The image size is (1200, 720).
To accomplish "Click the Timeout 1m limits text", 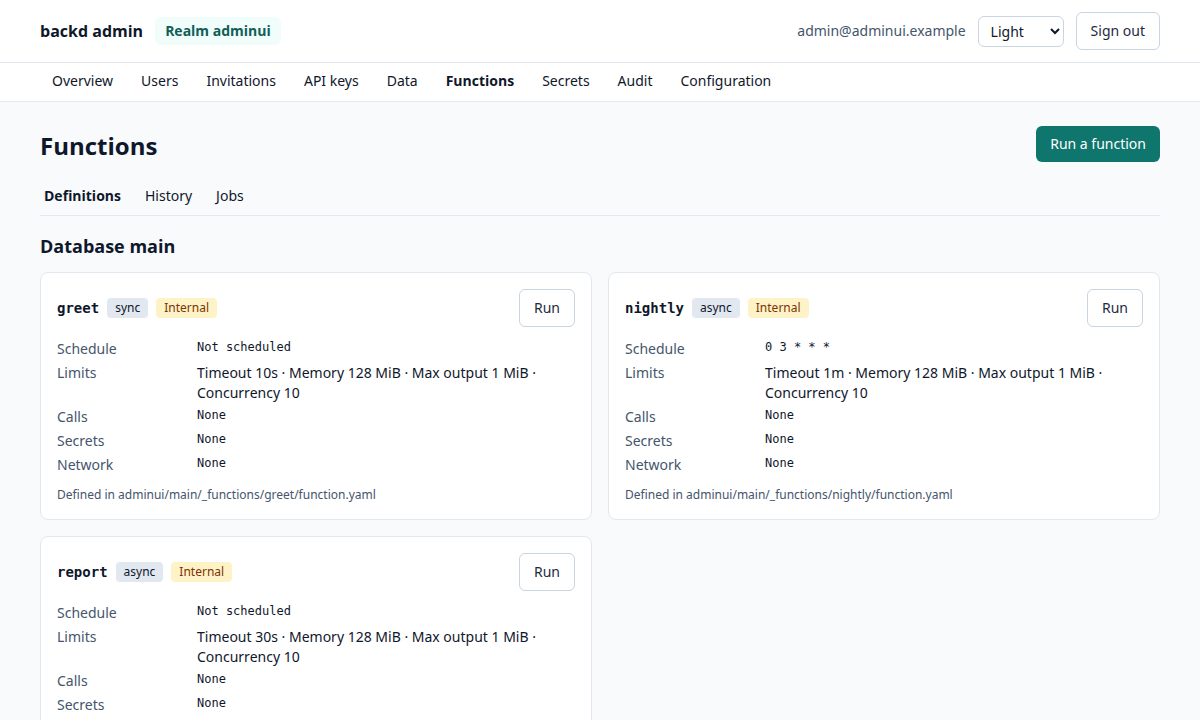I will [x=934, y=383].
